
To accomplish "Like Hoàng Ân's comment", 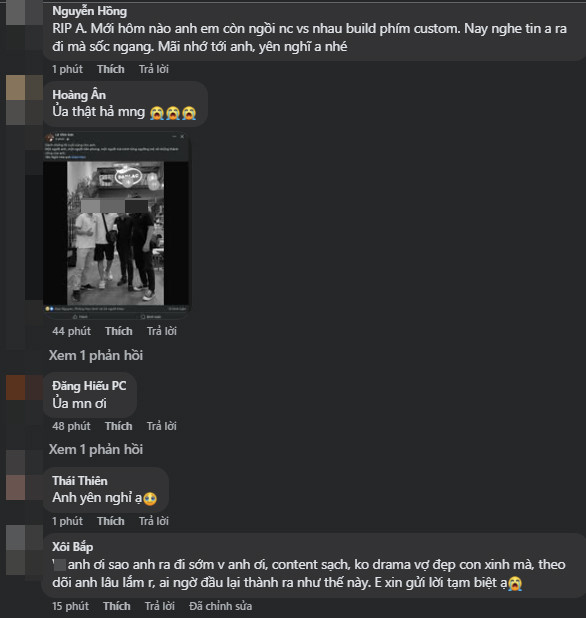I will pyautogui.click(x=119, y=331).
